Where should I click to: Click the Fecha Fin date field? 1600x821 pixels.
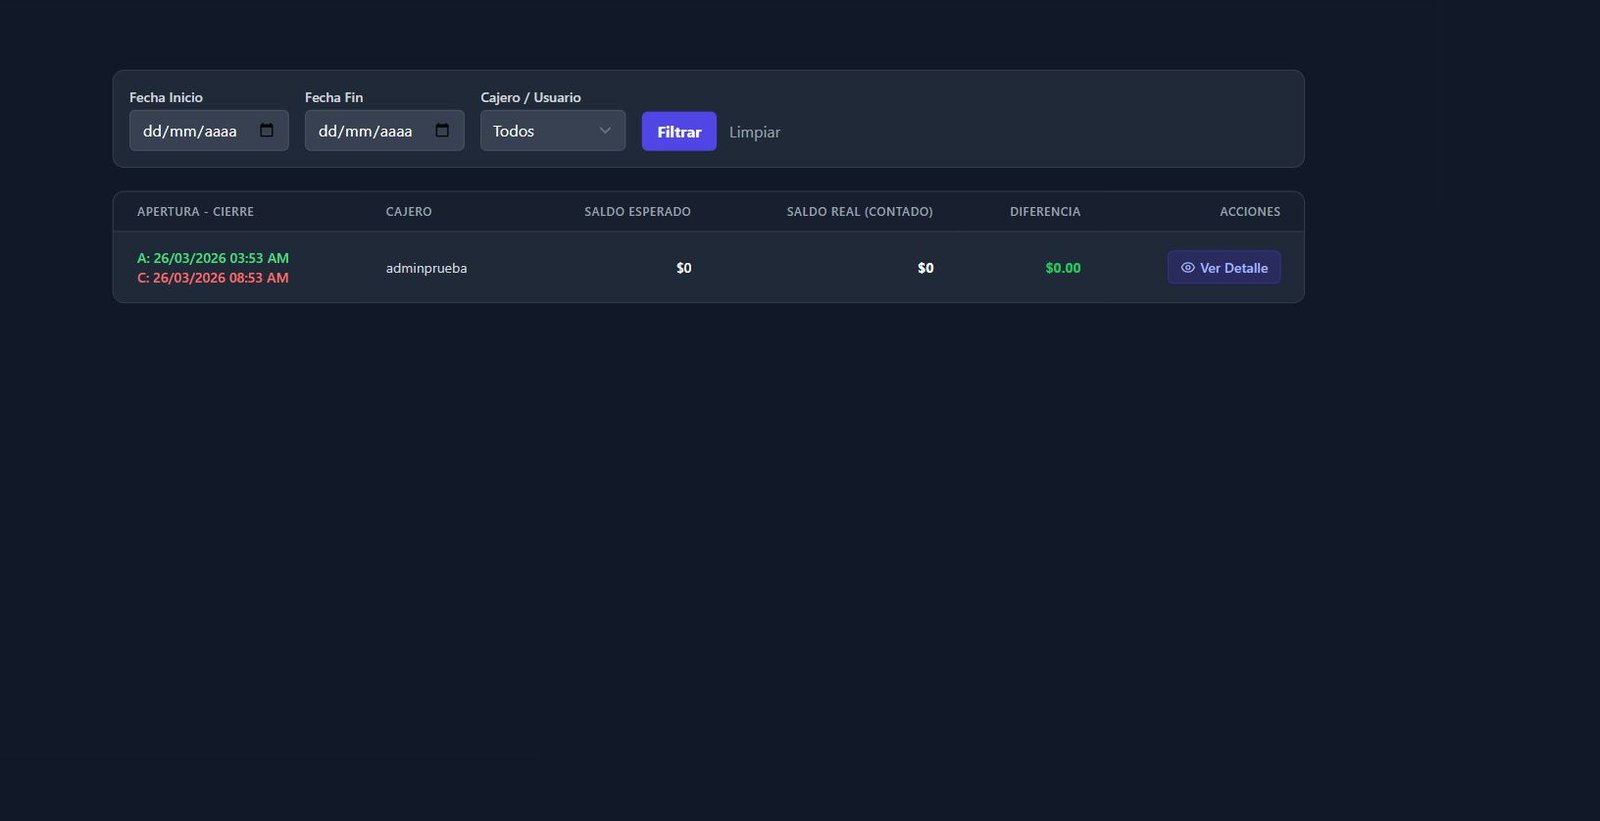pyautogui.click(x=385, y=131)
